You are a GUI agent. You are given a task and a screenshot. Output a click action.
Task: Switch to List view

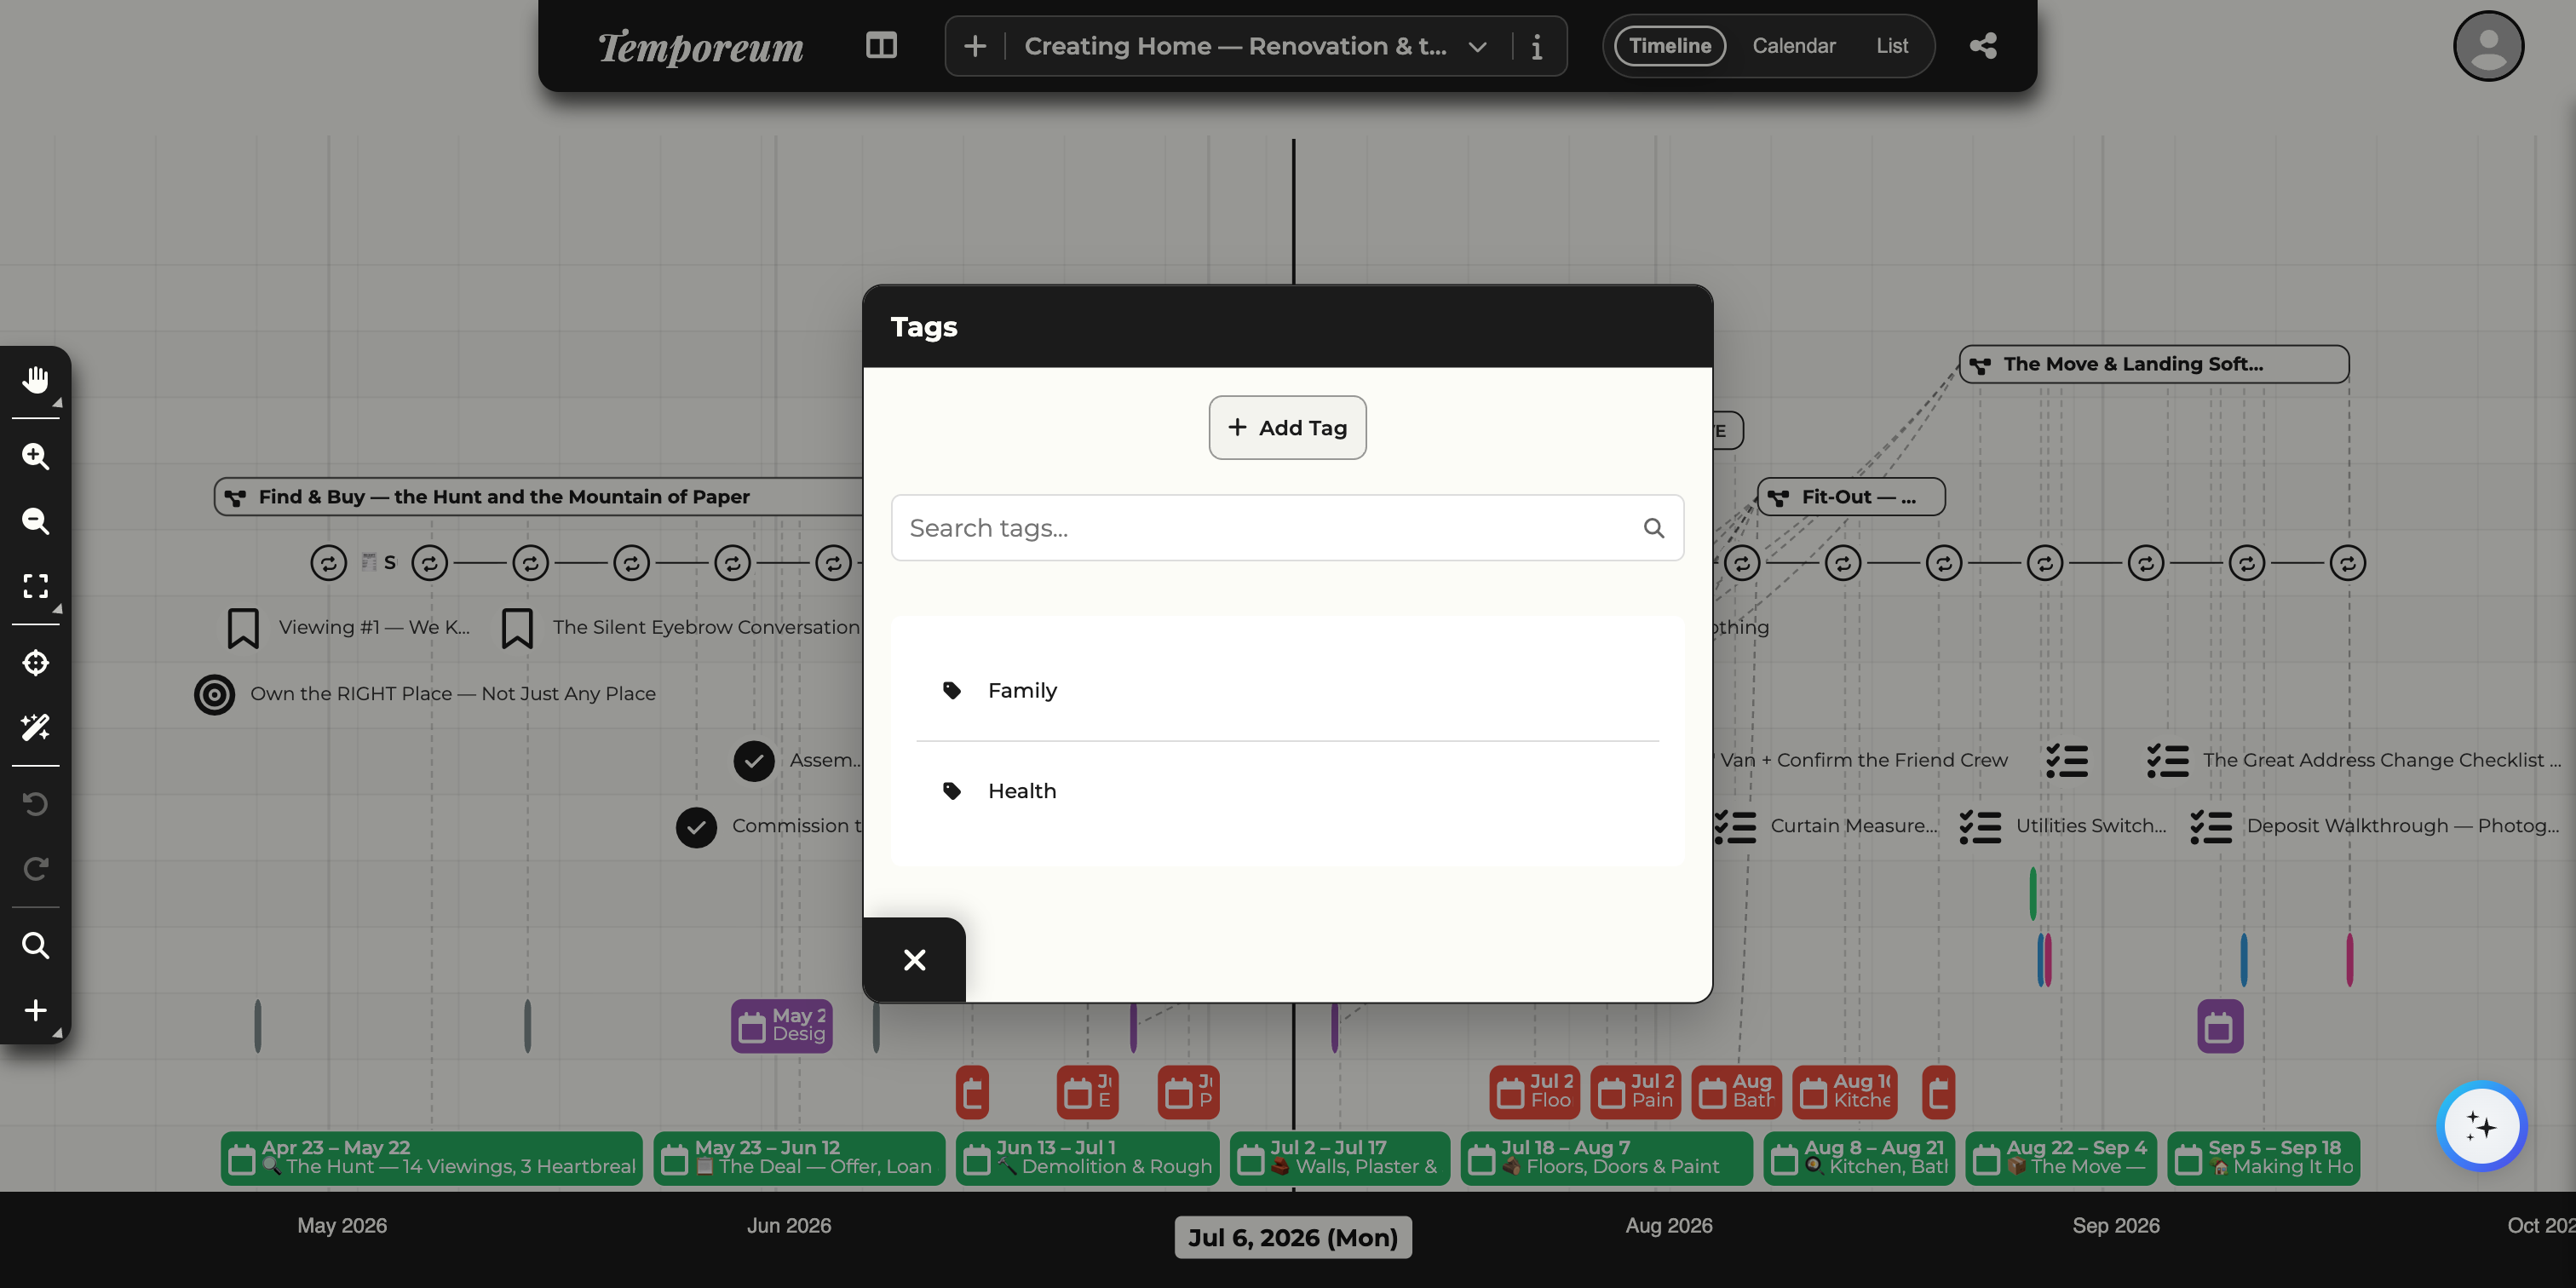click(x=1892, y=46)
